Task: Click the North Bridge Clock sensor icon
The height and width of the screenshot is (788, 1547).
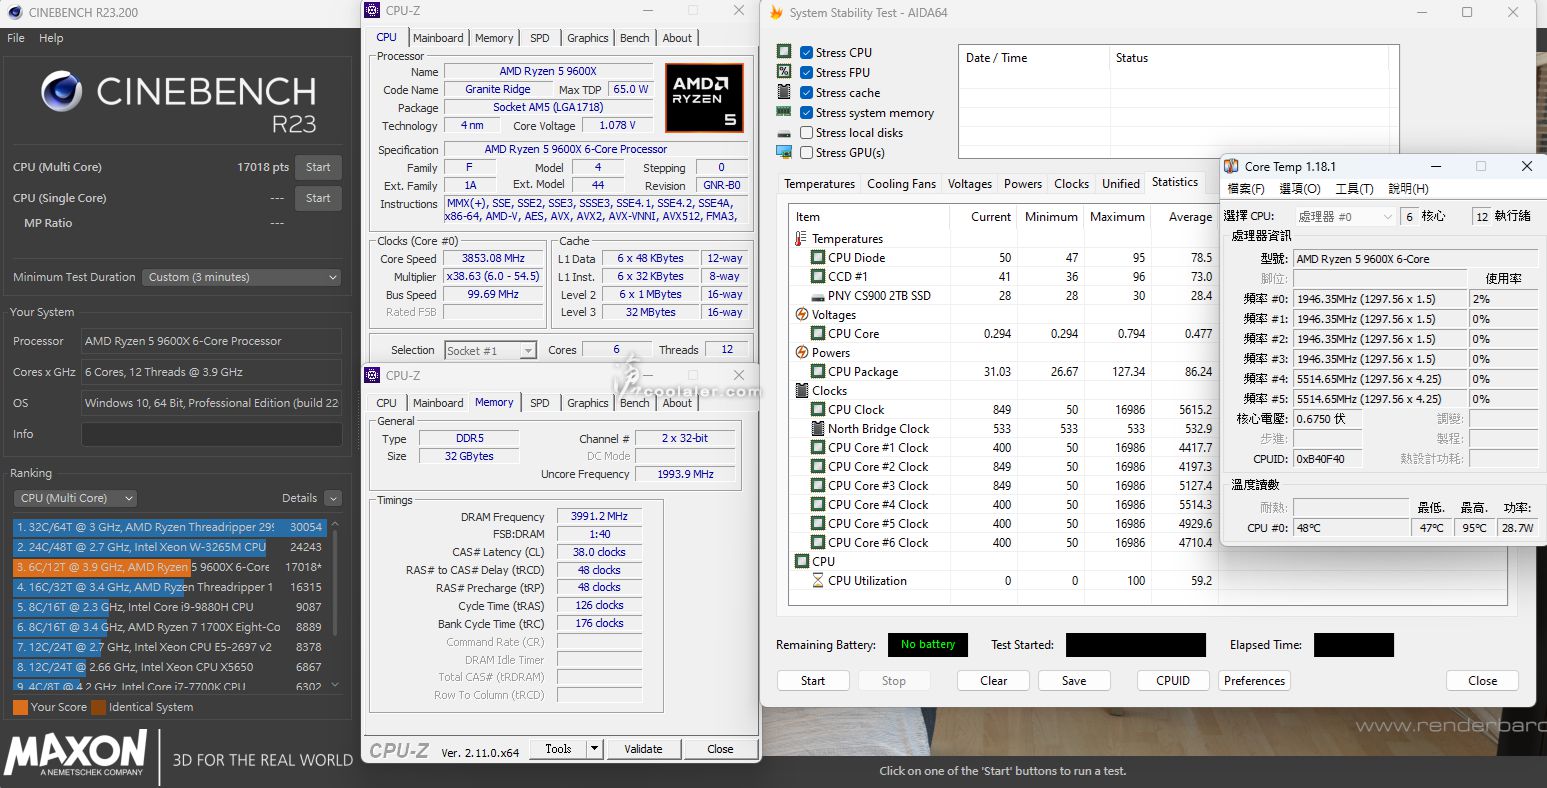Action: click(818, 429)
